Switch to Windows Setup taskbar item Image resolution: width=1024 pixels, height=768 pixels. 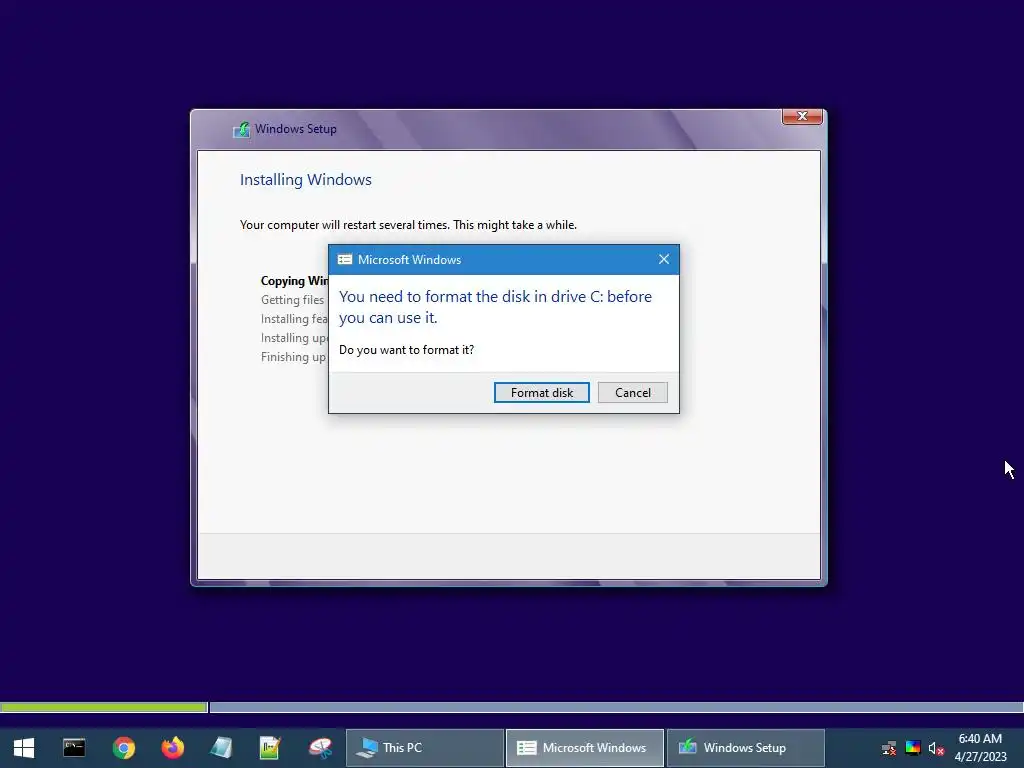click(745, 748)
